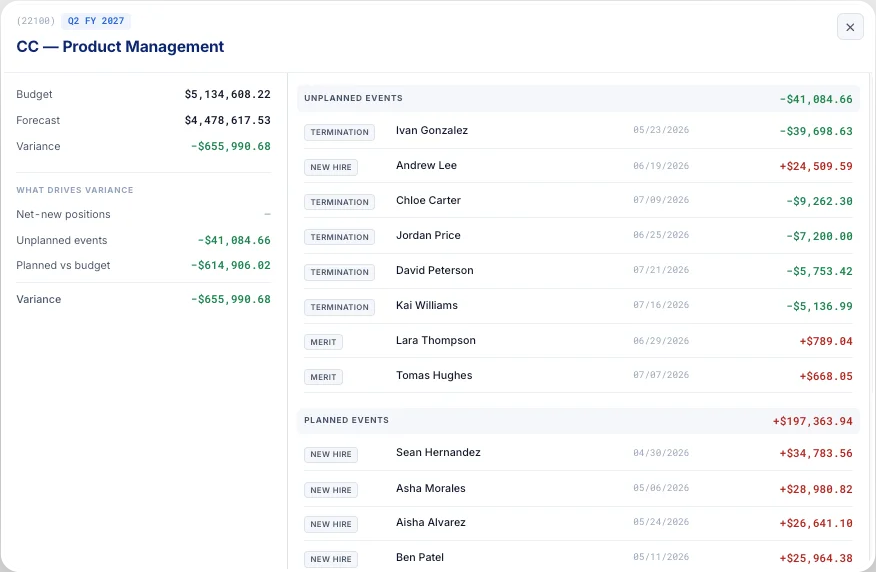
Task: Click the TERMINATION tag for David Peterson
Action: click(339, 272)
